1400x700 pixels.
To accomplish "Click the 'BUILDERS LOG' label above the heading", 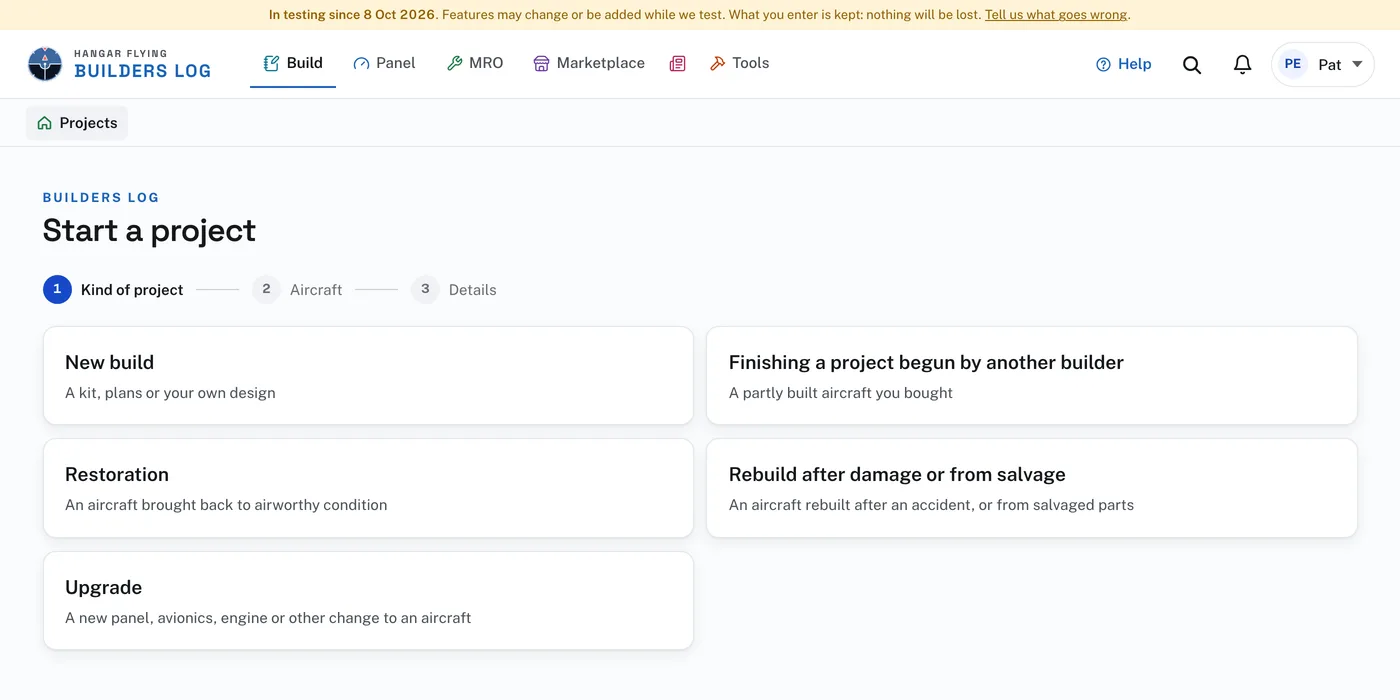I will [x=101, y=198].
